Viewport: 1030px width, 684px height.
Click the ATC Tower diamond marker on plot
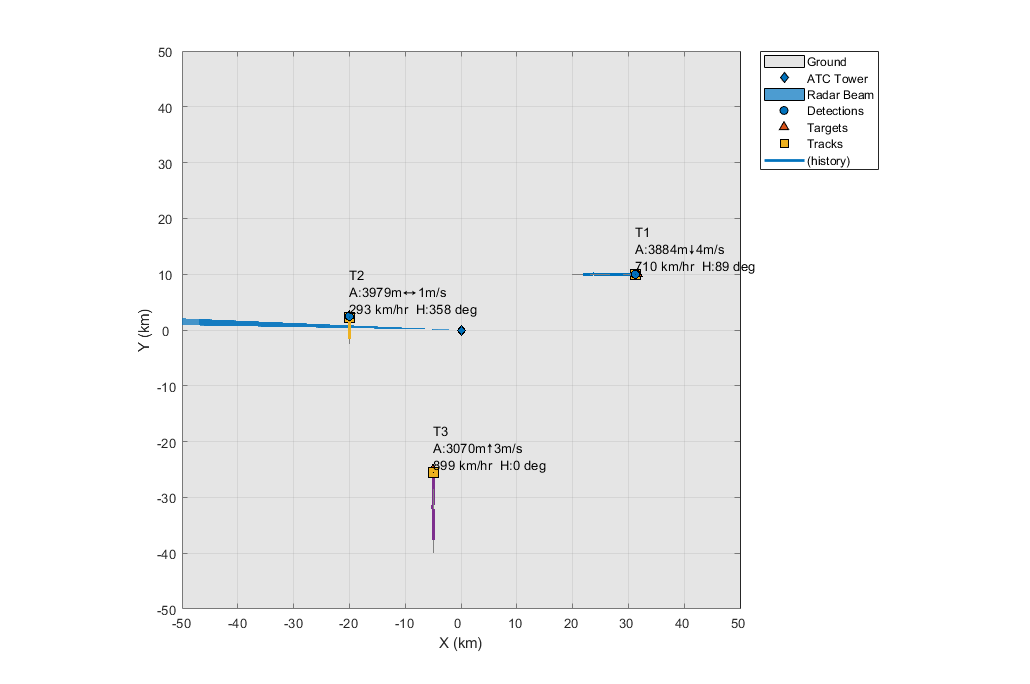461,331
